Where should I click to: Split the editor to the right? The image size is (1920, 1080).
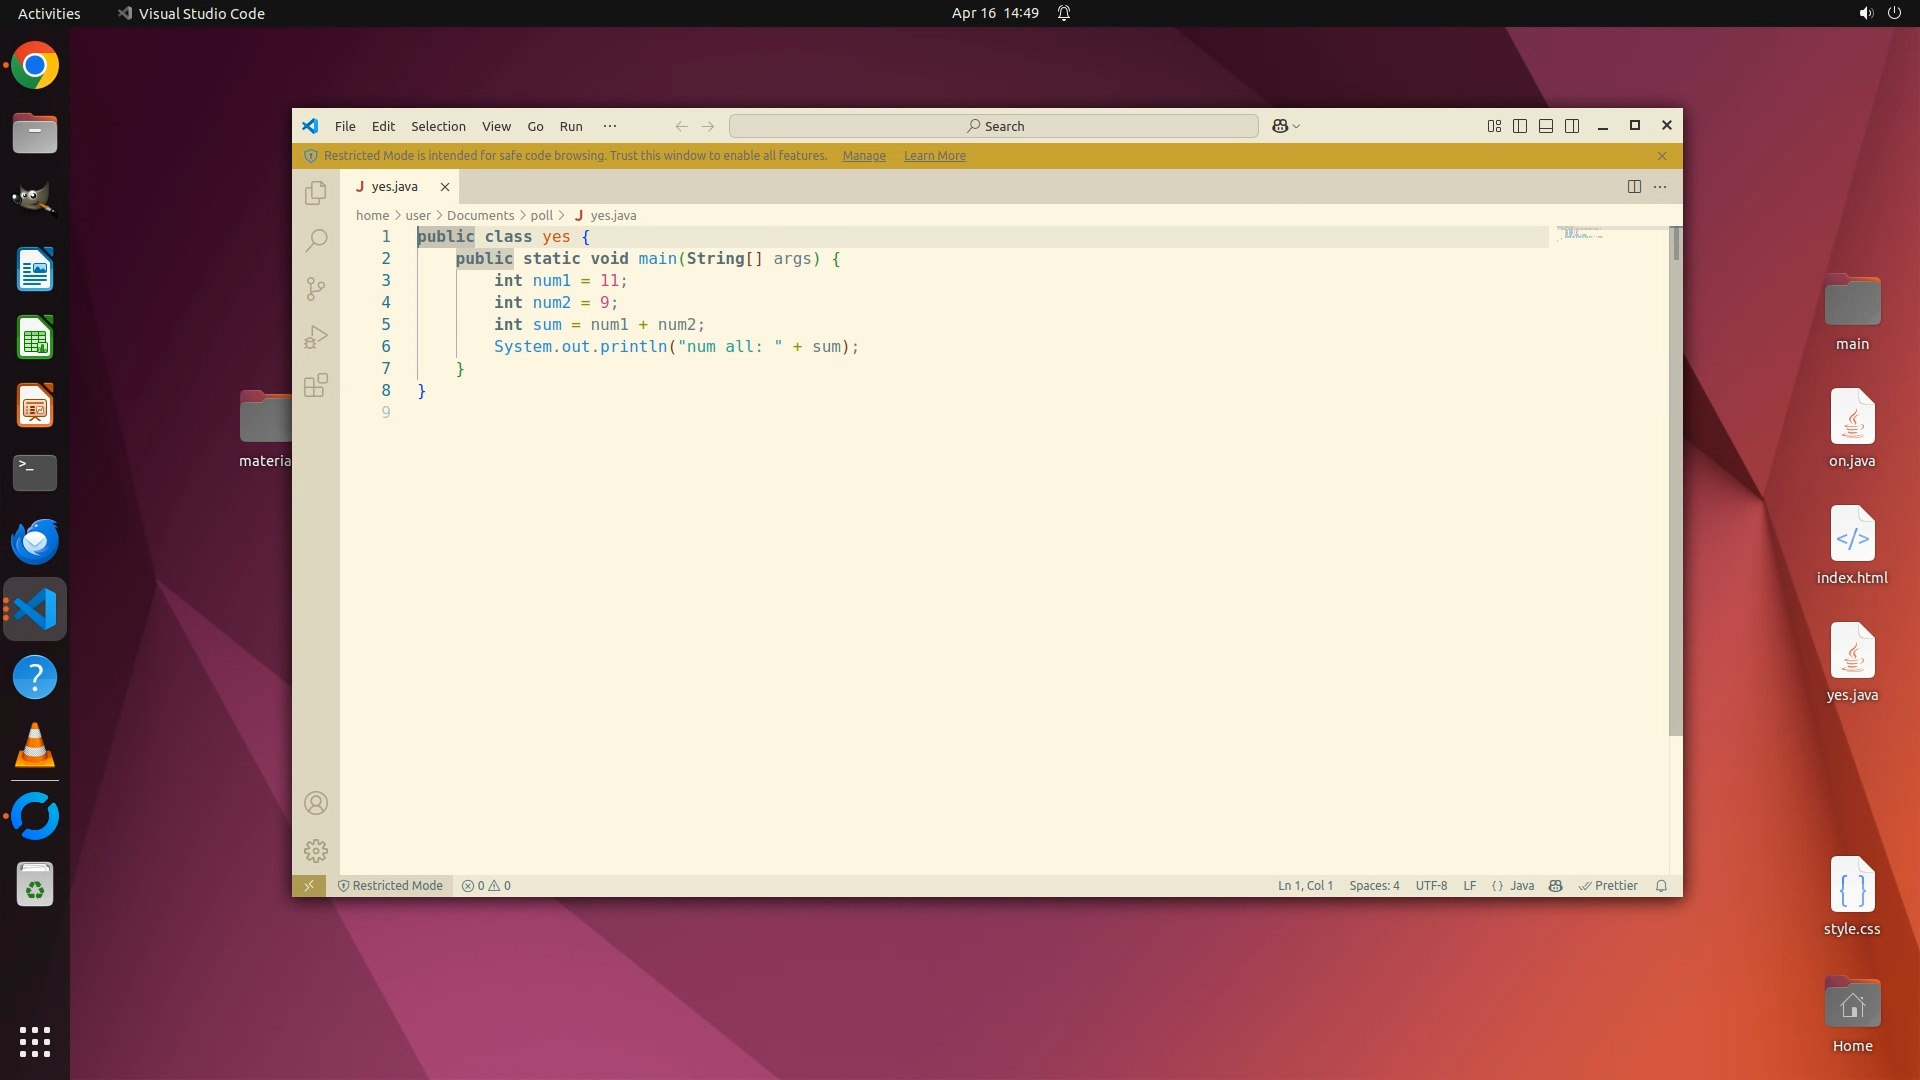pos(1634,187)
